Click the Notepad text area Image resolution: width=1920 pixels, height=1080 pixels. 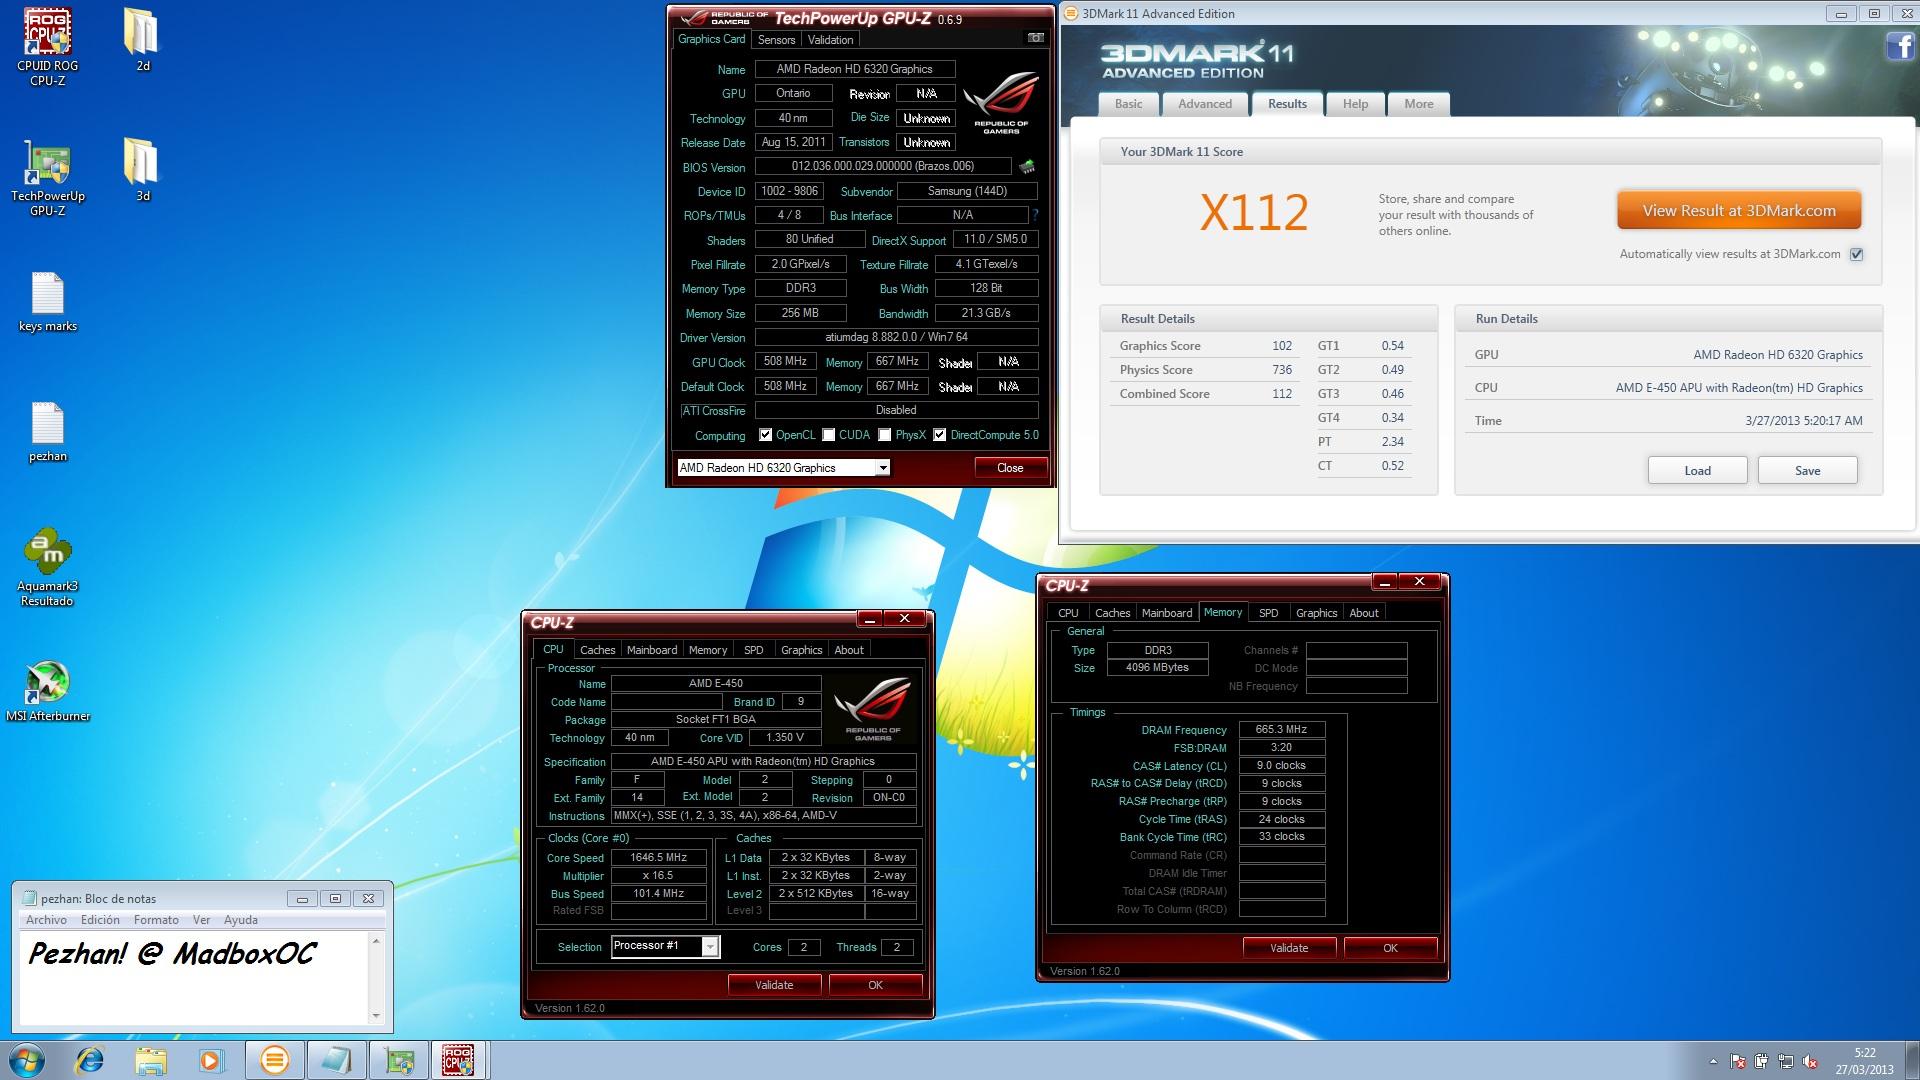tap(194, 978)
